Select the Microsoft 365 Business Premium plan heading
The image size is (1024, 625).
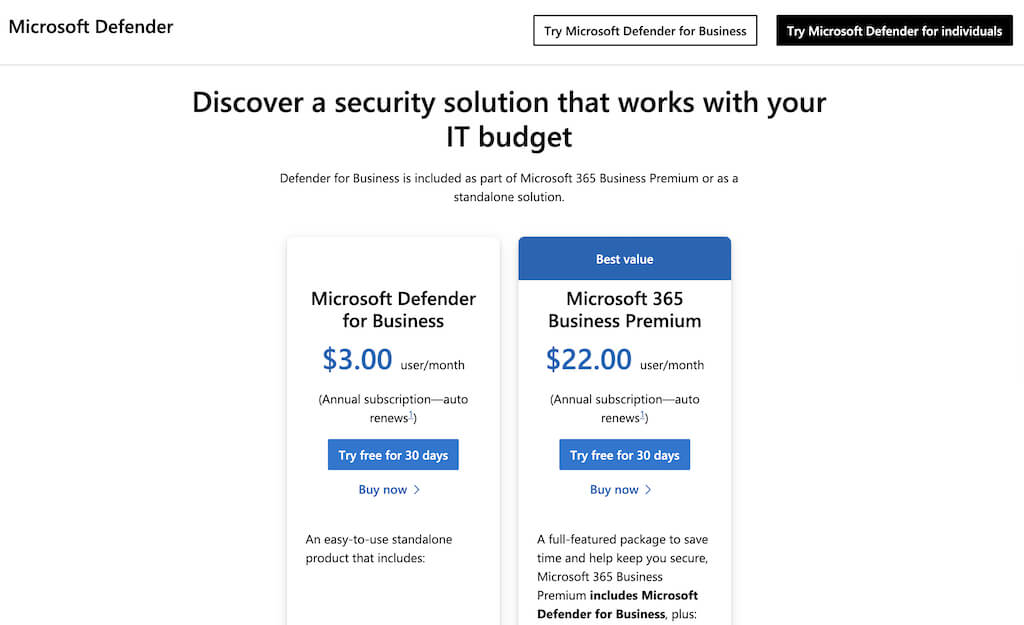[x=624, y=310]
